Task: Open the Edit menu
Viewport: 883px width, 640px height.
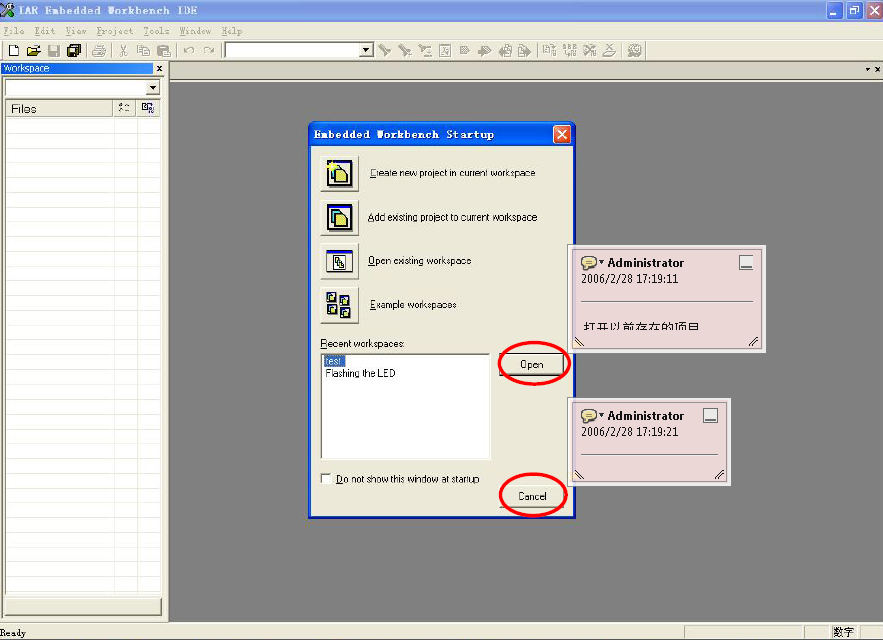Action: click(x=44, y=31)
